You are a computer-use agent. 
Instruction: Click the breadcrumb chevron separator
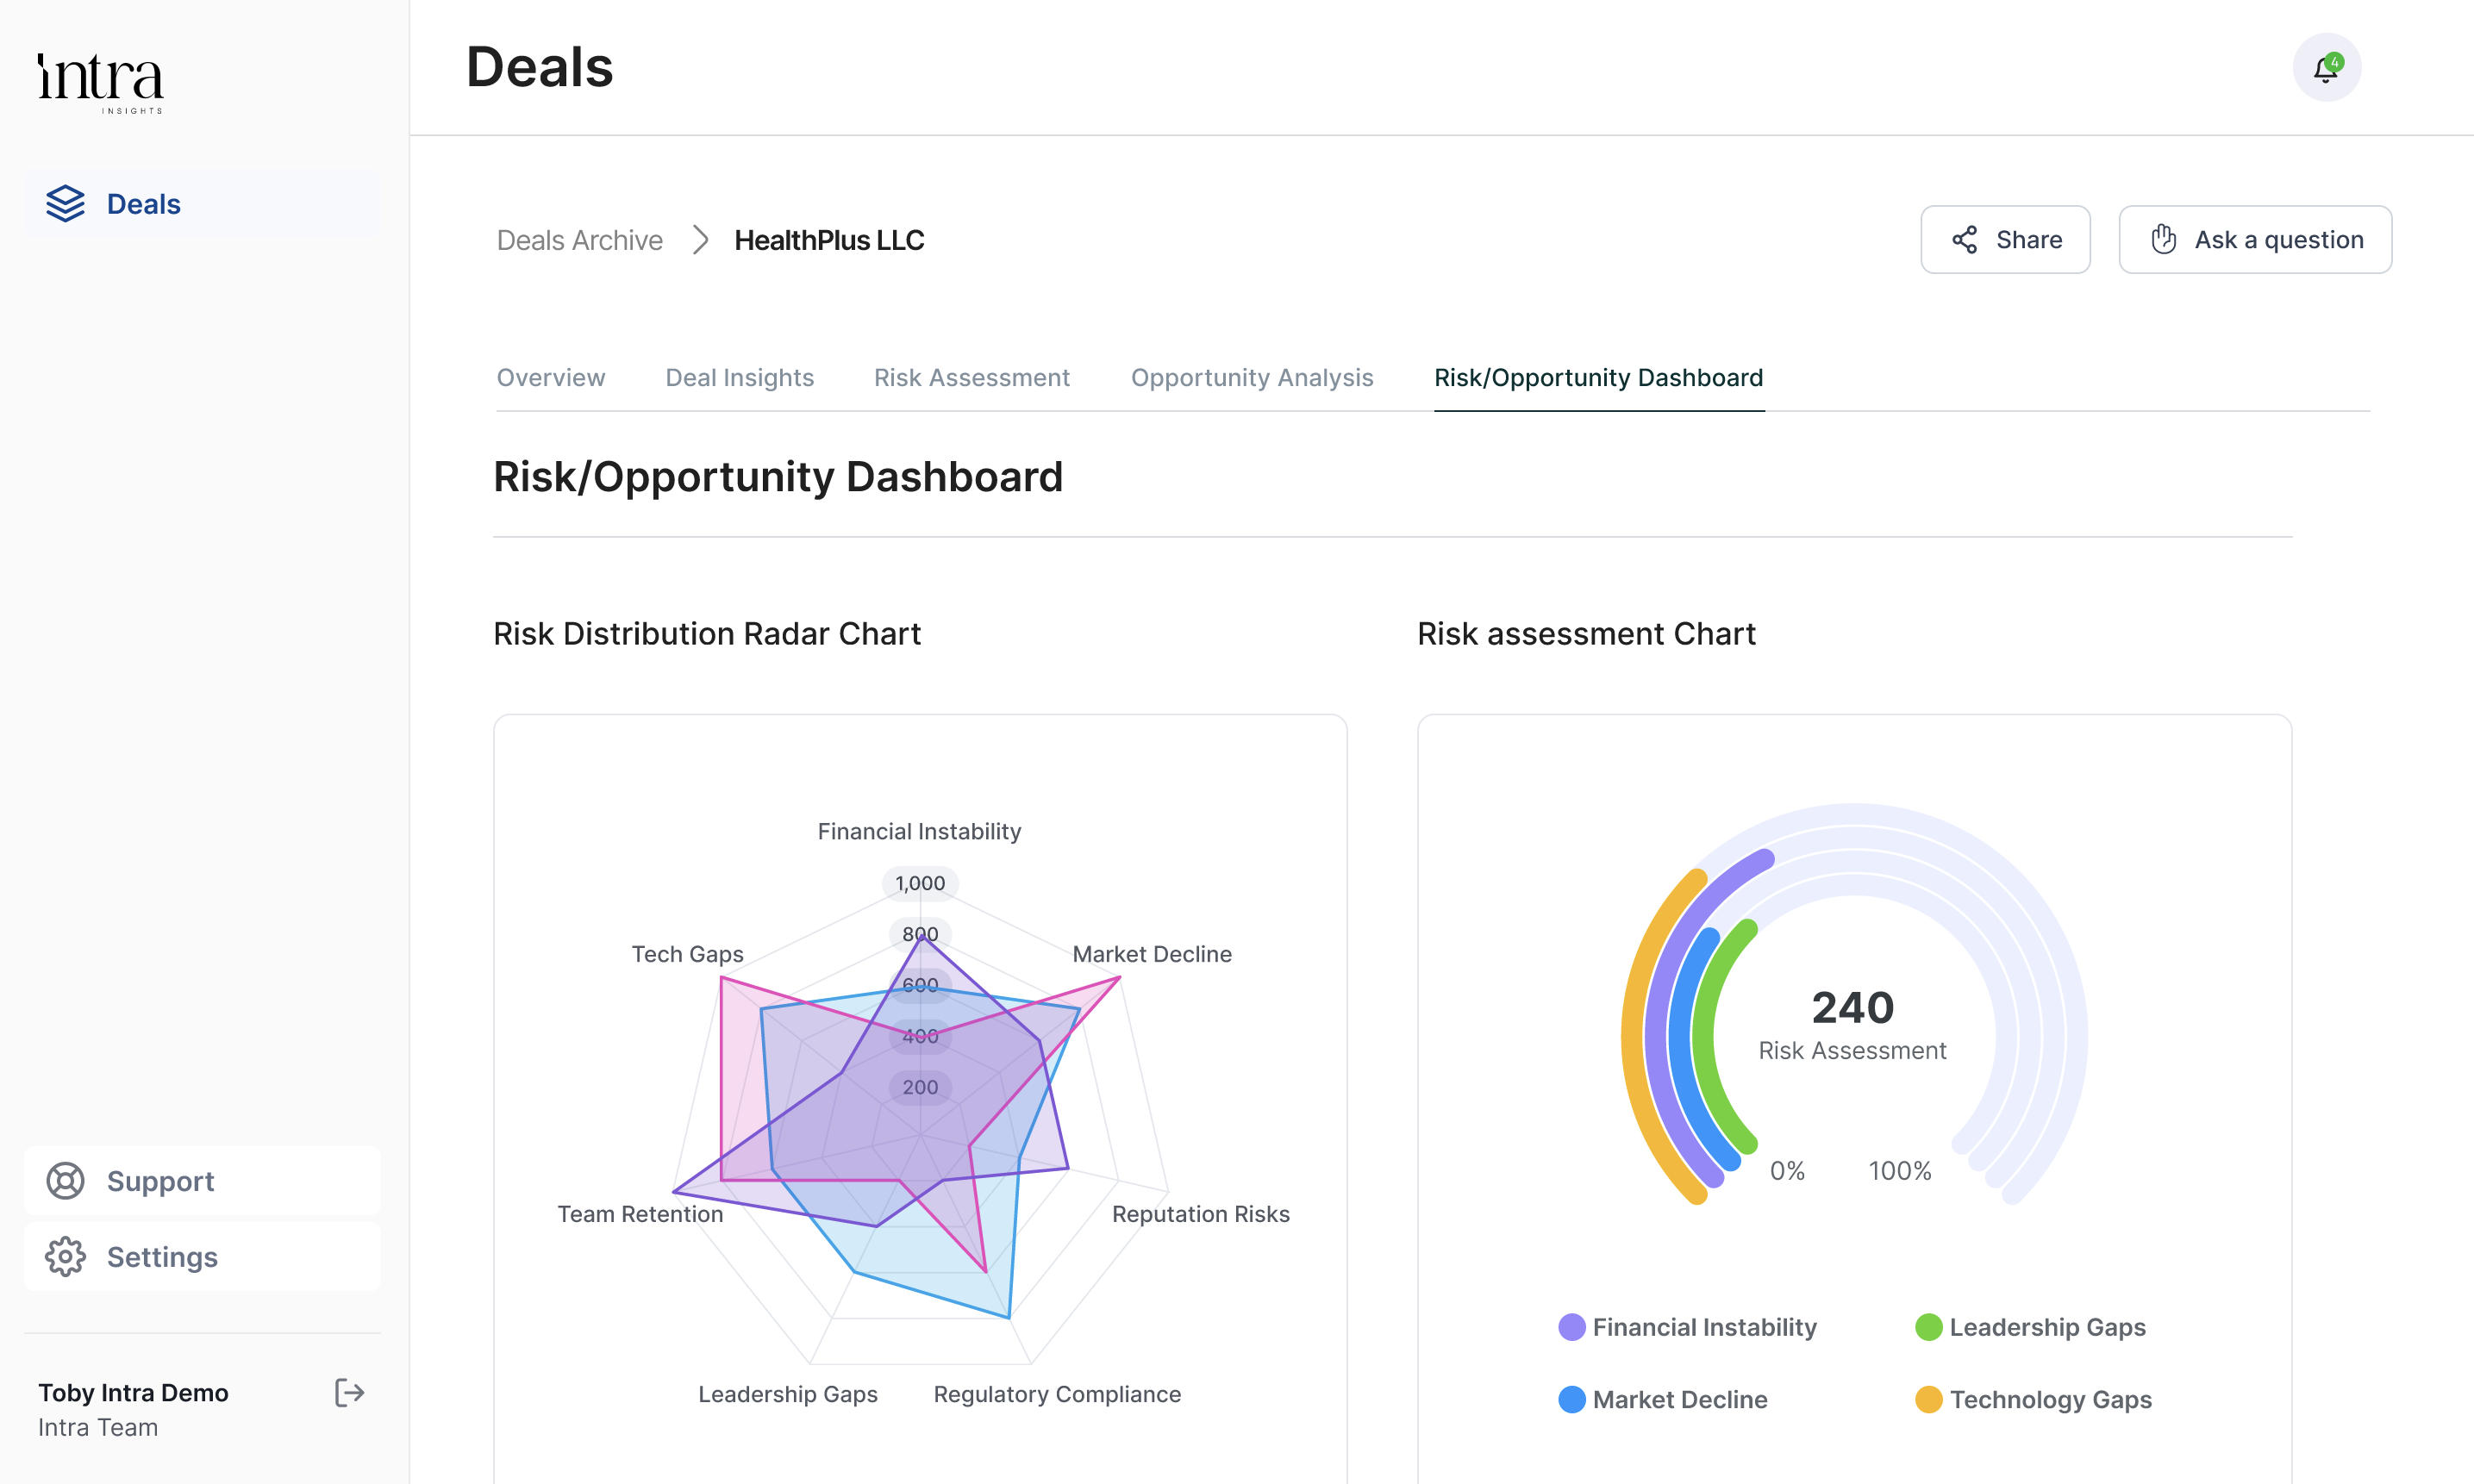(700, 240)
